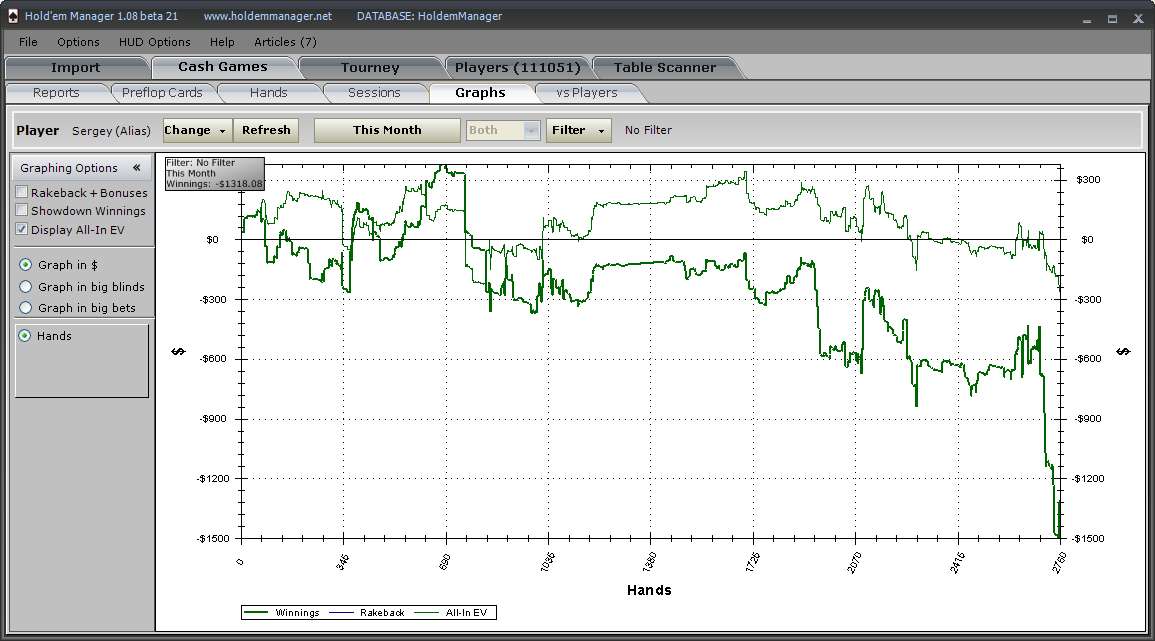Viewport: 1155px width, 641px height.
Task: Switch to the Sessions sub-tab
Action: coord(374,93)
